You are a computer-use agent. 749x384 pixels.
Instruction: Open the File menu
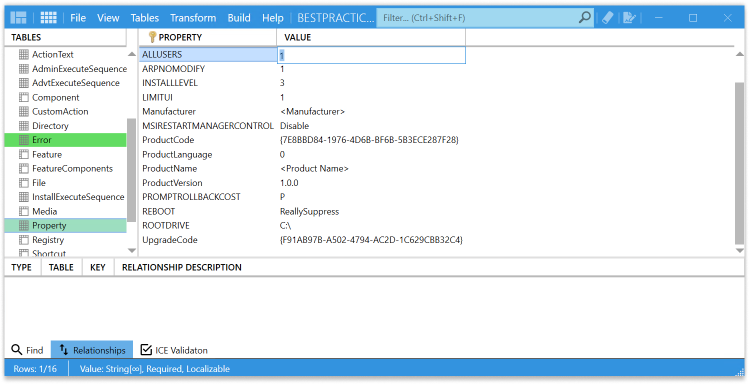click(78, 18)
